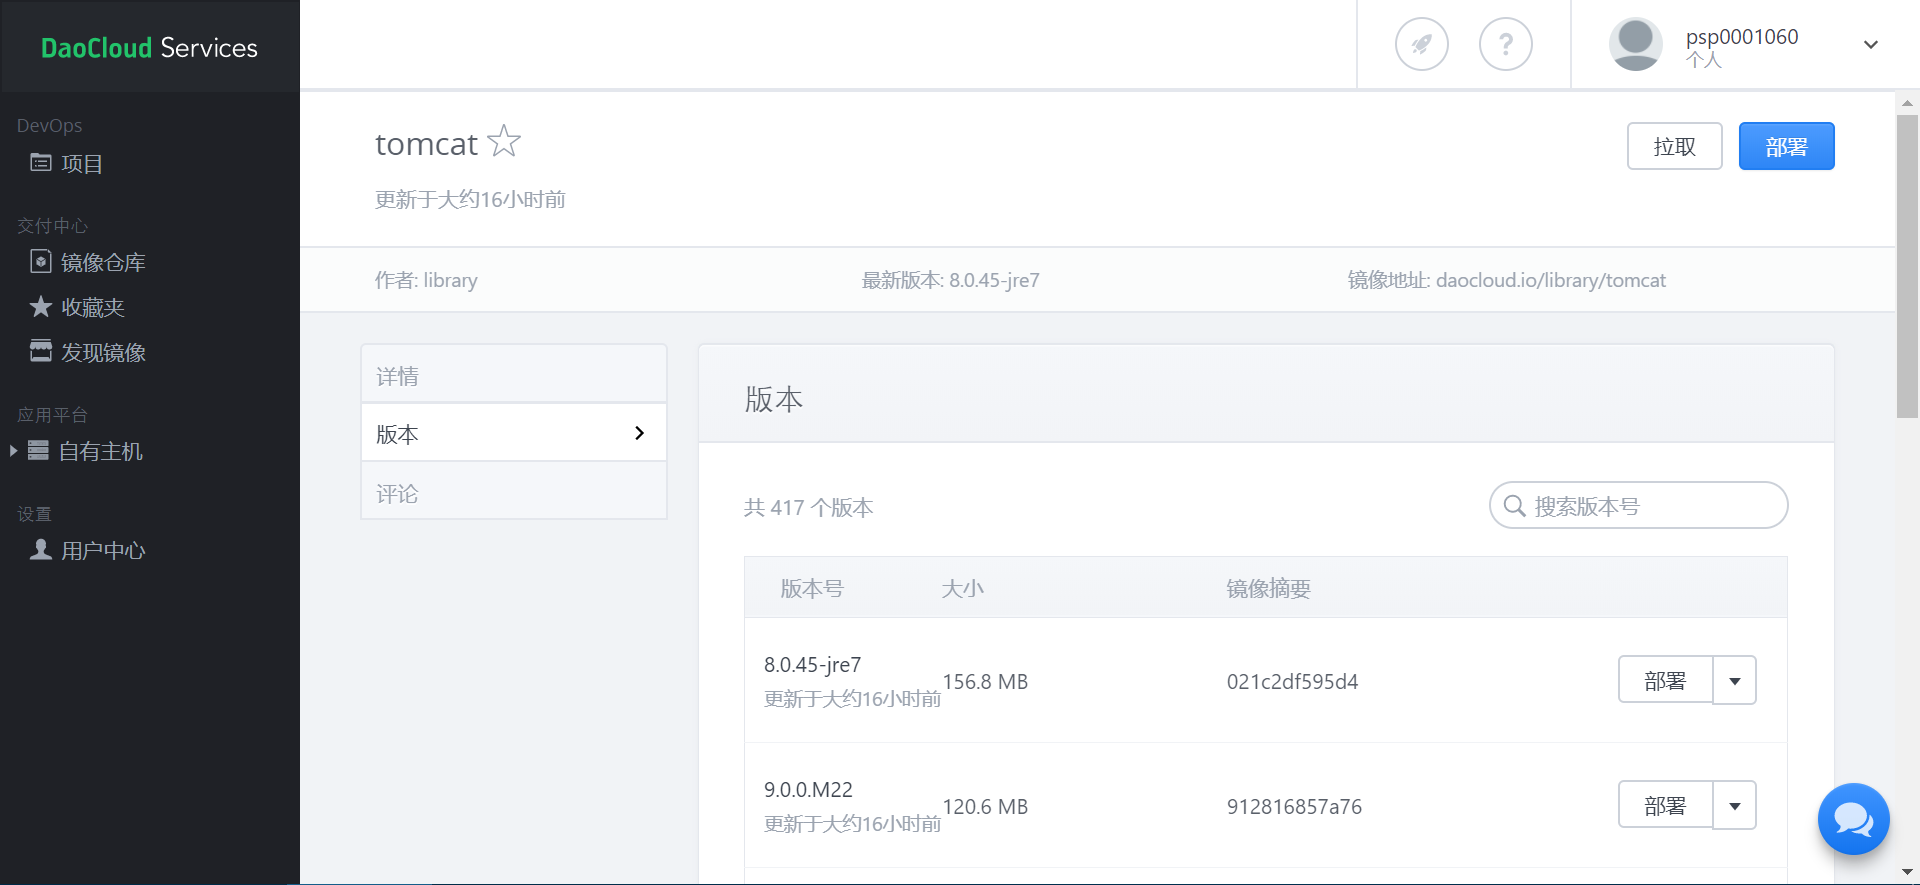This screenshot has height=885, width=1920.
Task: Click the search magnifier icon
Action: [1514, 506]
